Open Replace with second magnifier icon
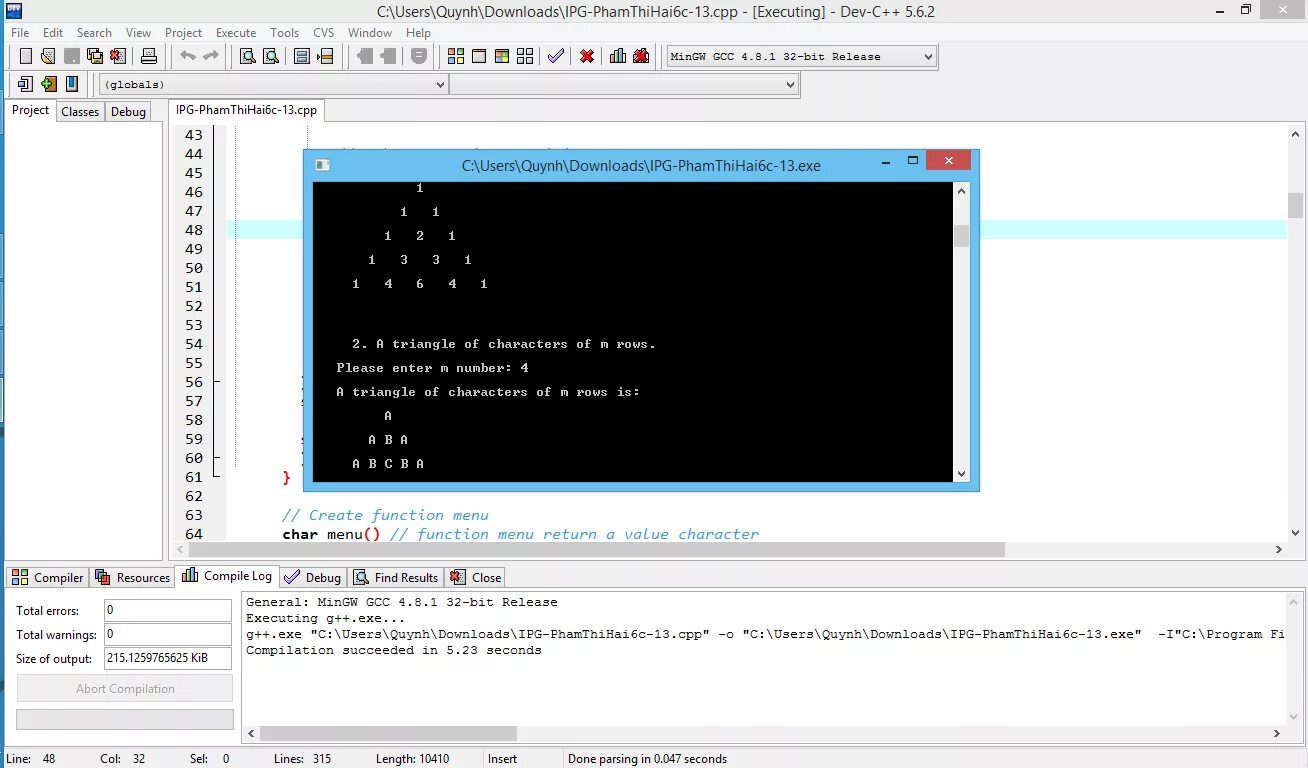Viewport: 1308px width, 768px height. click(x=270, y=56)
